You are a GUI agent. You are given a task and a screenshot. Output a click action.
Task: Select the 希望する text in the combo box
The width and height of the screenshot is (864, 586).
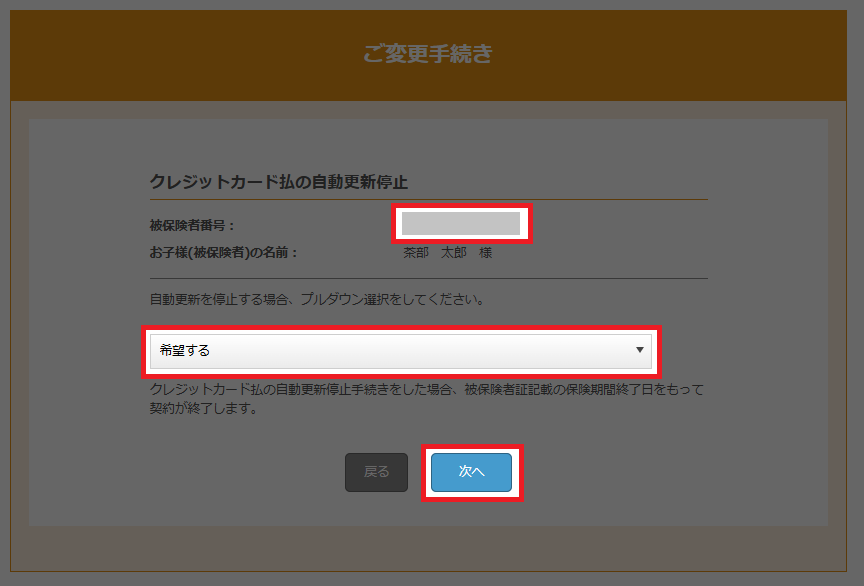(x=185, y=351)
